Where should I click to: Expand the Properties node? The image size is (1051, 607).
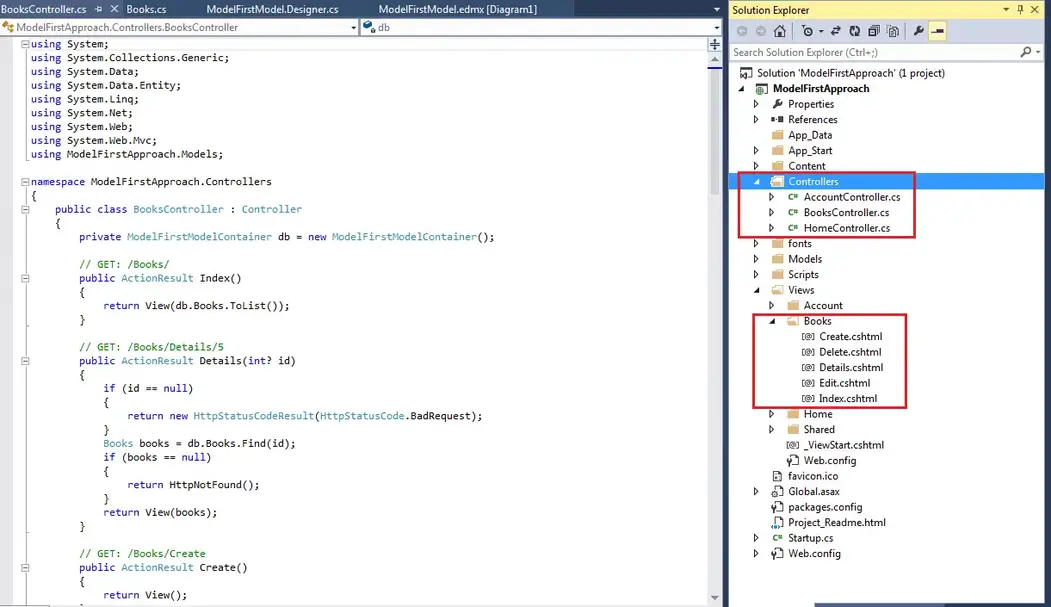756,104
